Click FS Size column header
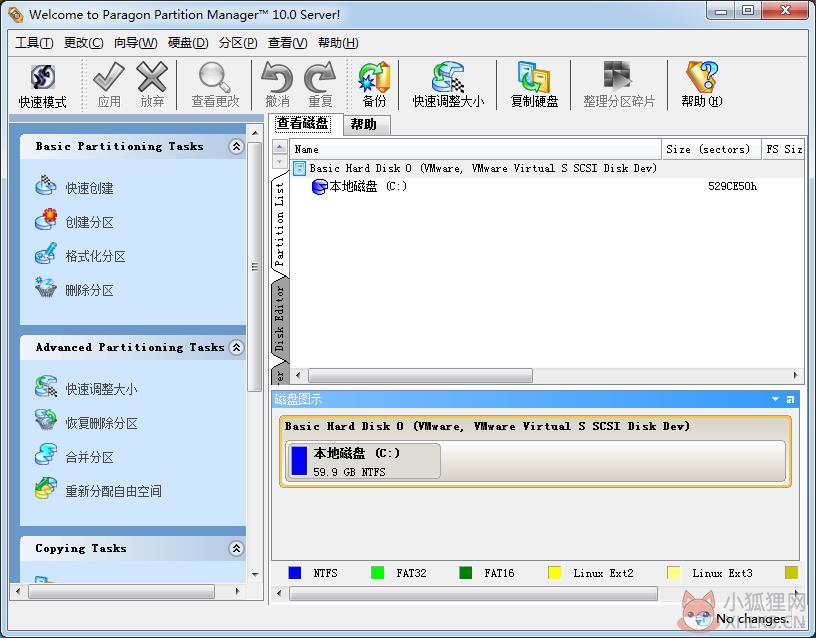This screenshot has height=638, width=816. (x=783, y=149)
